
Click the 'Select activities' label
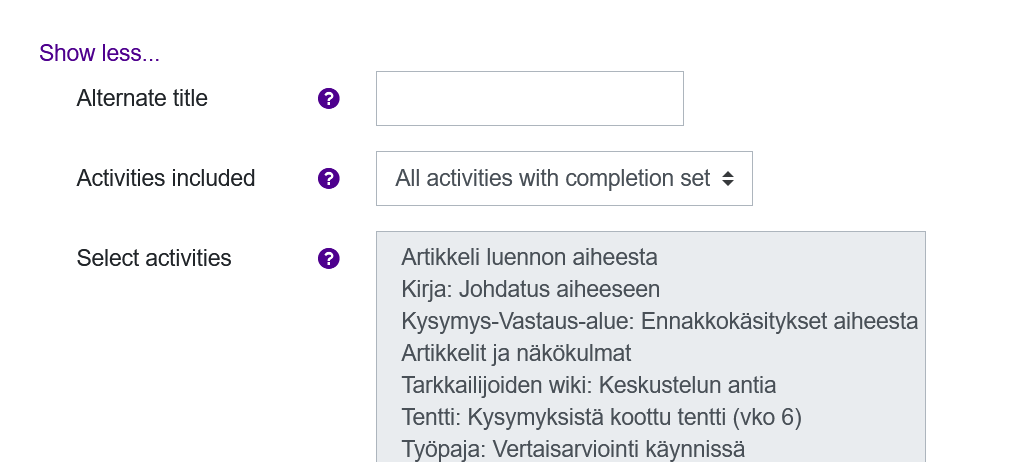click(154, 258)
